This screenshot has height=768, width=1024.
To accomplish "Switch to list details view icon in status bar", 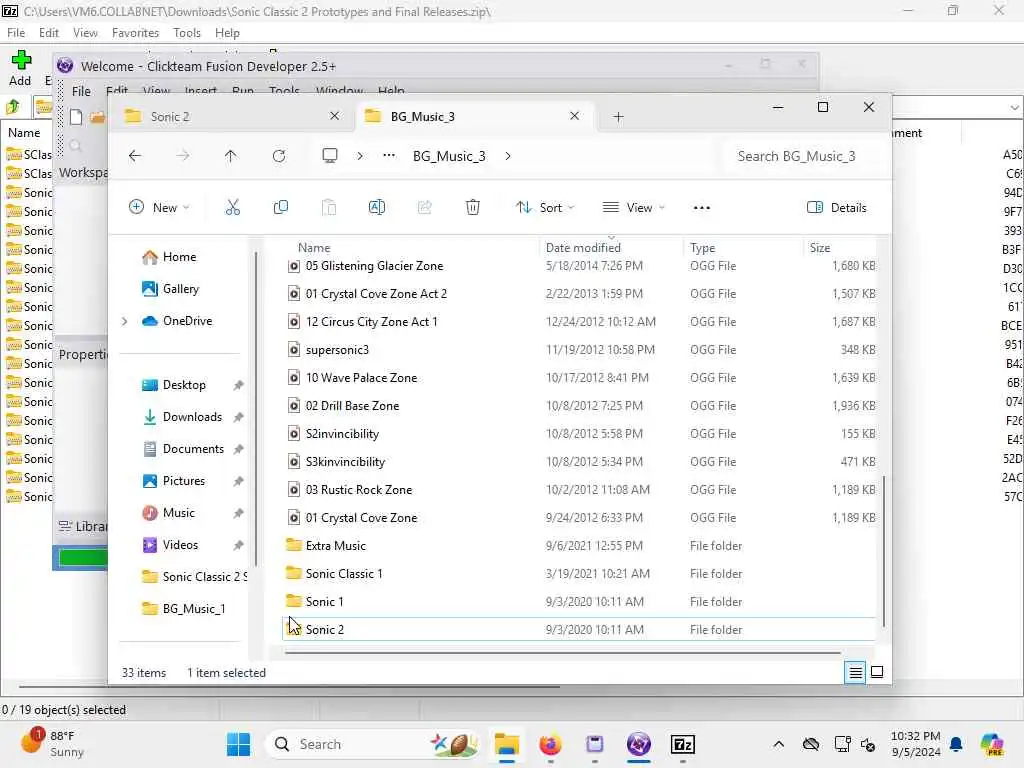I will (856, 672).
